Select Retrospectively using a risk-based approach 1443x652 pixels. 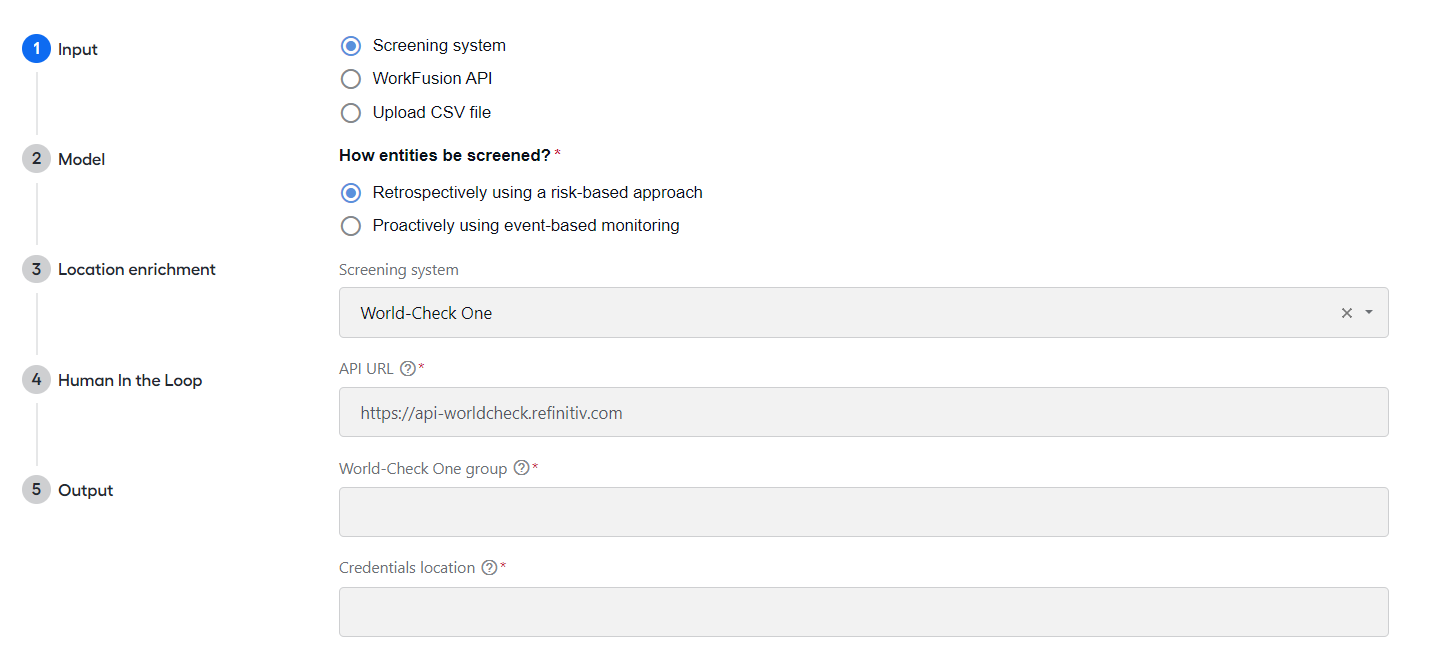click(x=350, y=193)
